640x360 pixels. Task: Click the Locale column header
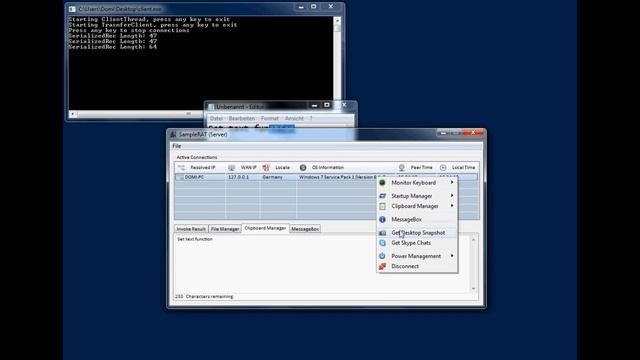(x=278, y=167)
